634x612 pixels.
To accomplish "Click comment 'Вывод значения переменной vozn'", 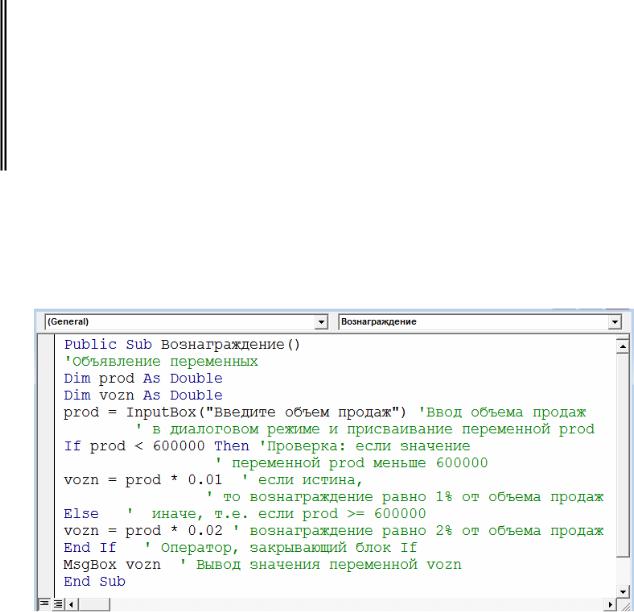I will 329,564.
